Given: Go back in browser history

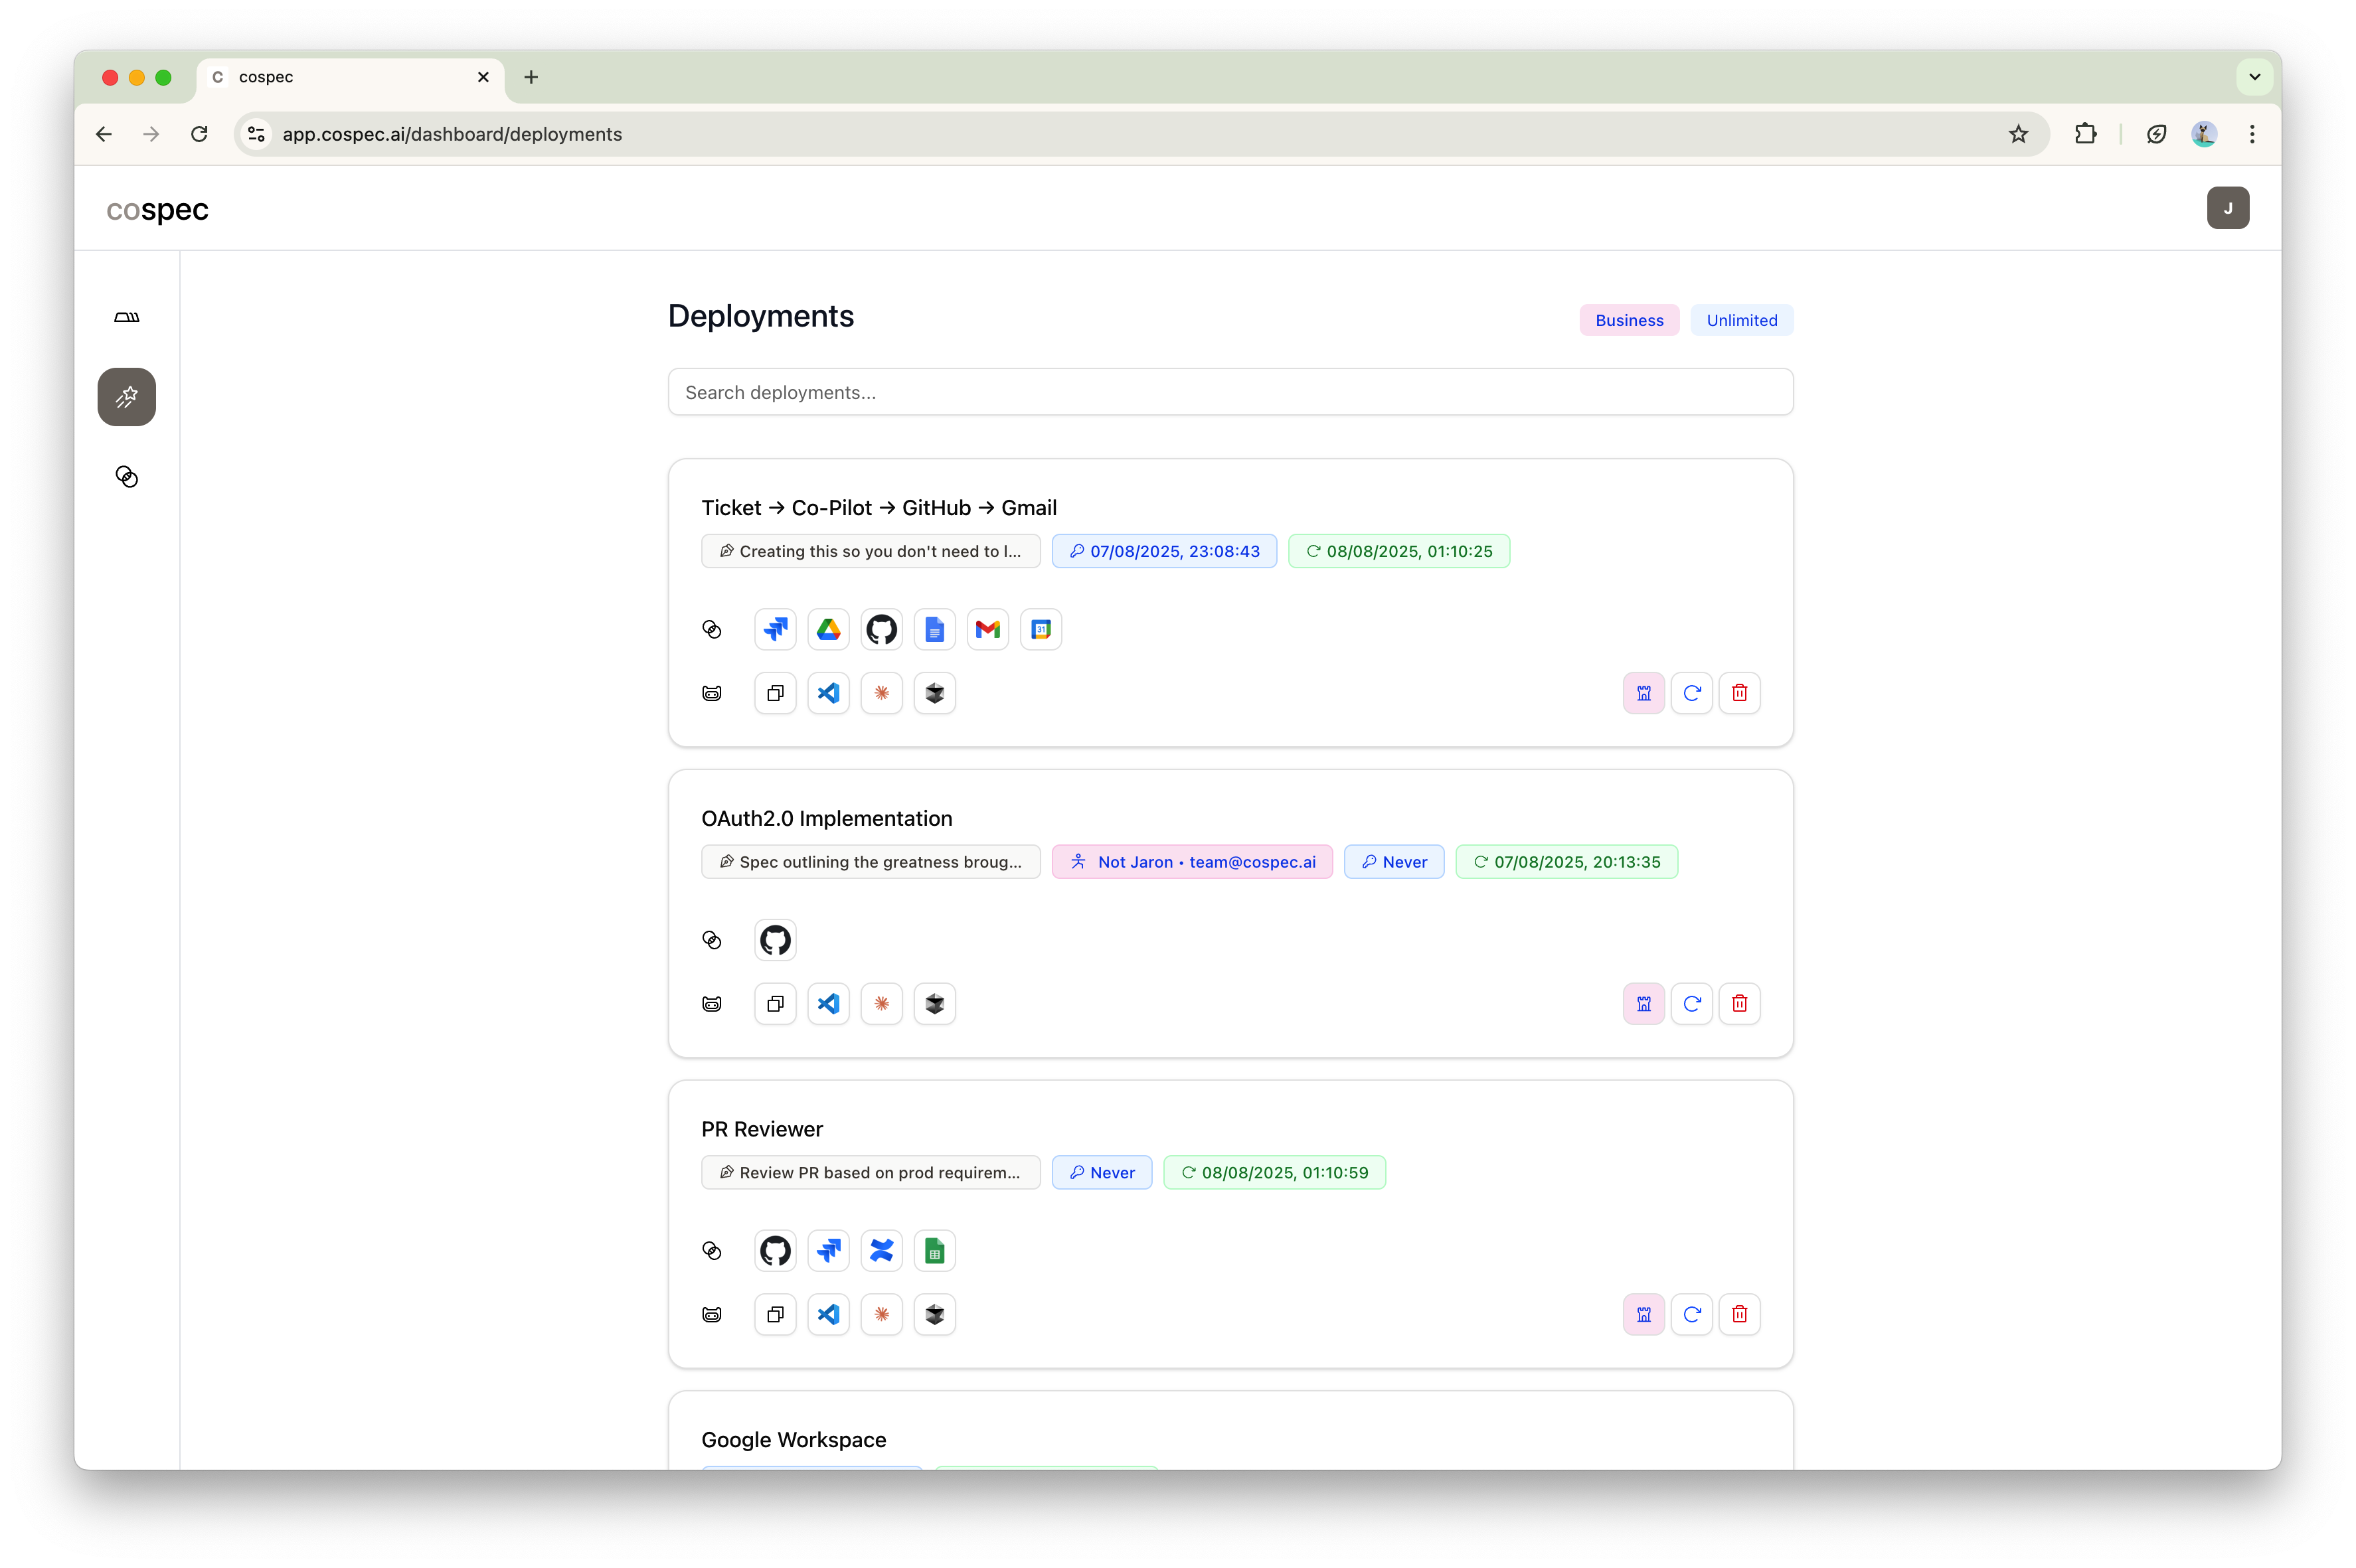Looking at the screenshot, I should coord(104,134).
